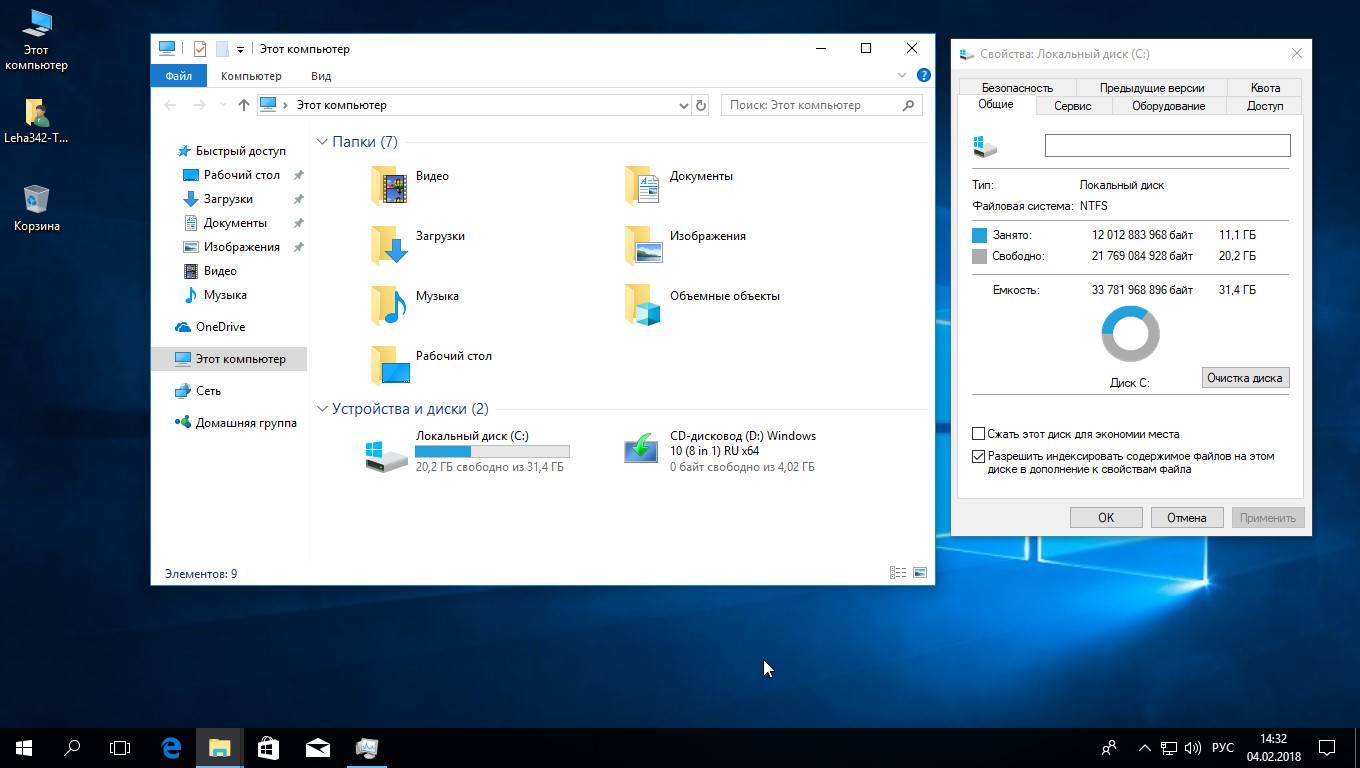Expand the address bar history dropdown
Viewport: 1360px width, 768px height.
684,105
